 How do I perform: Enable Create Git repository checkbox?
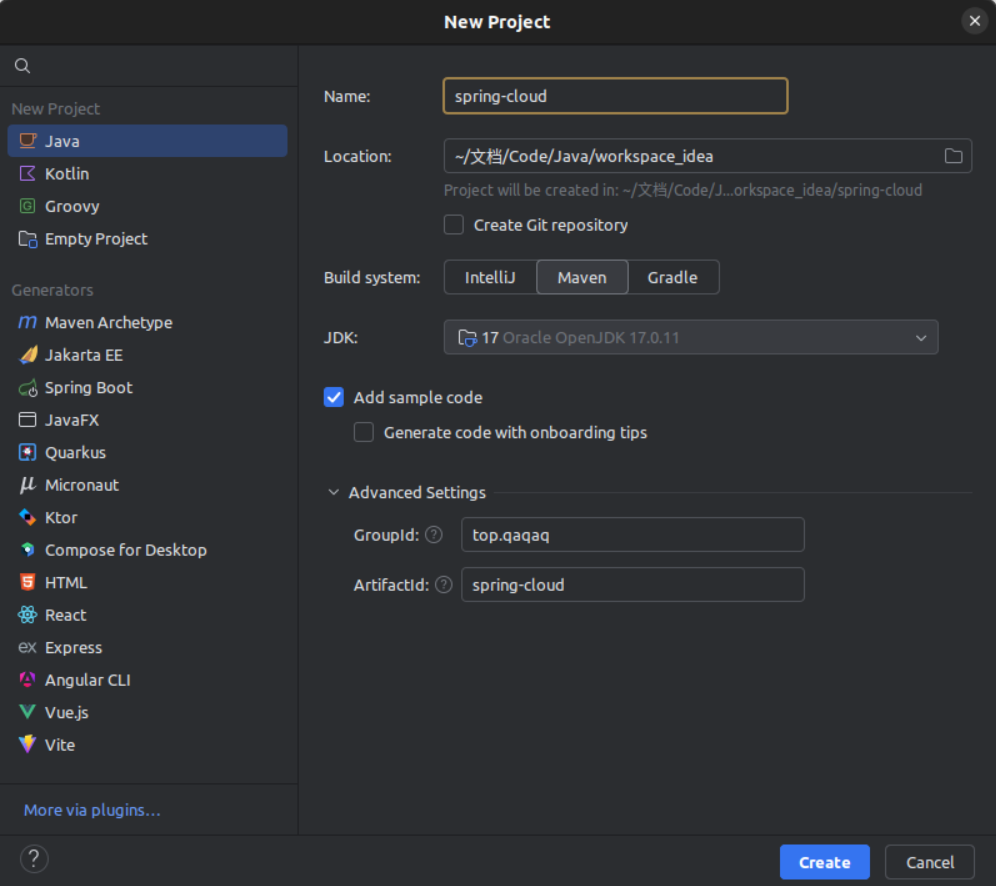454,225
